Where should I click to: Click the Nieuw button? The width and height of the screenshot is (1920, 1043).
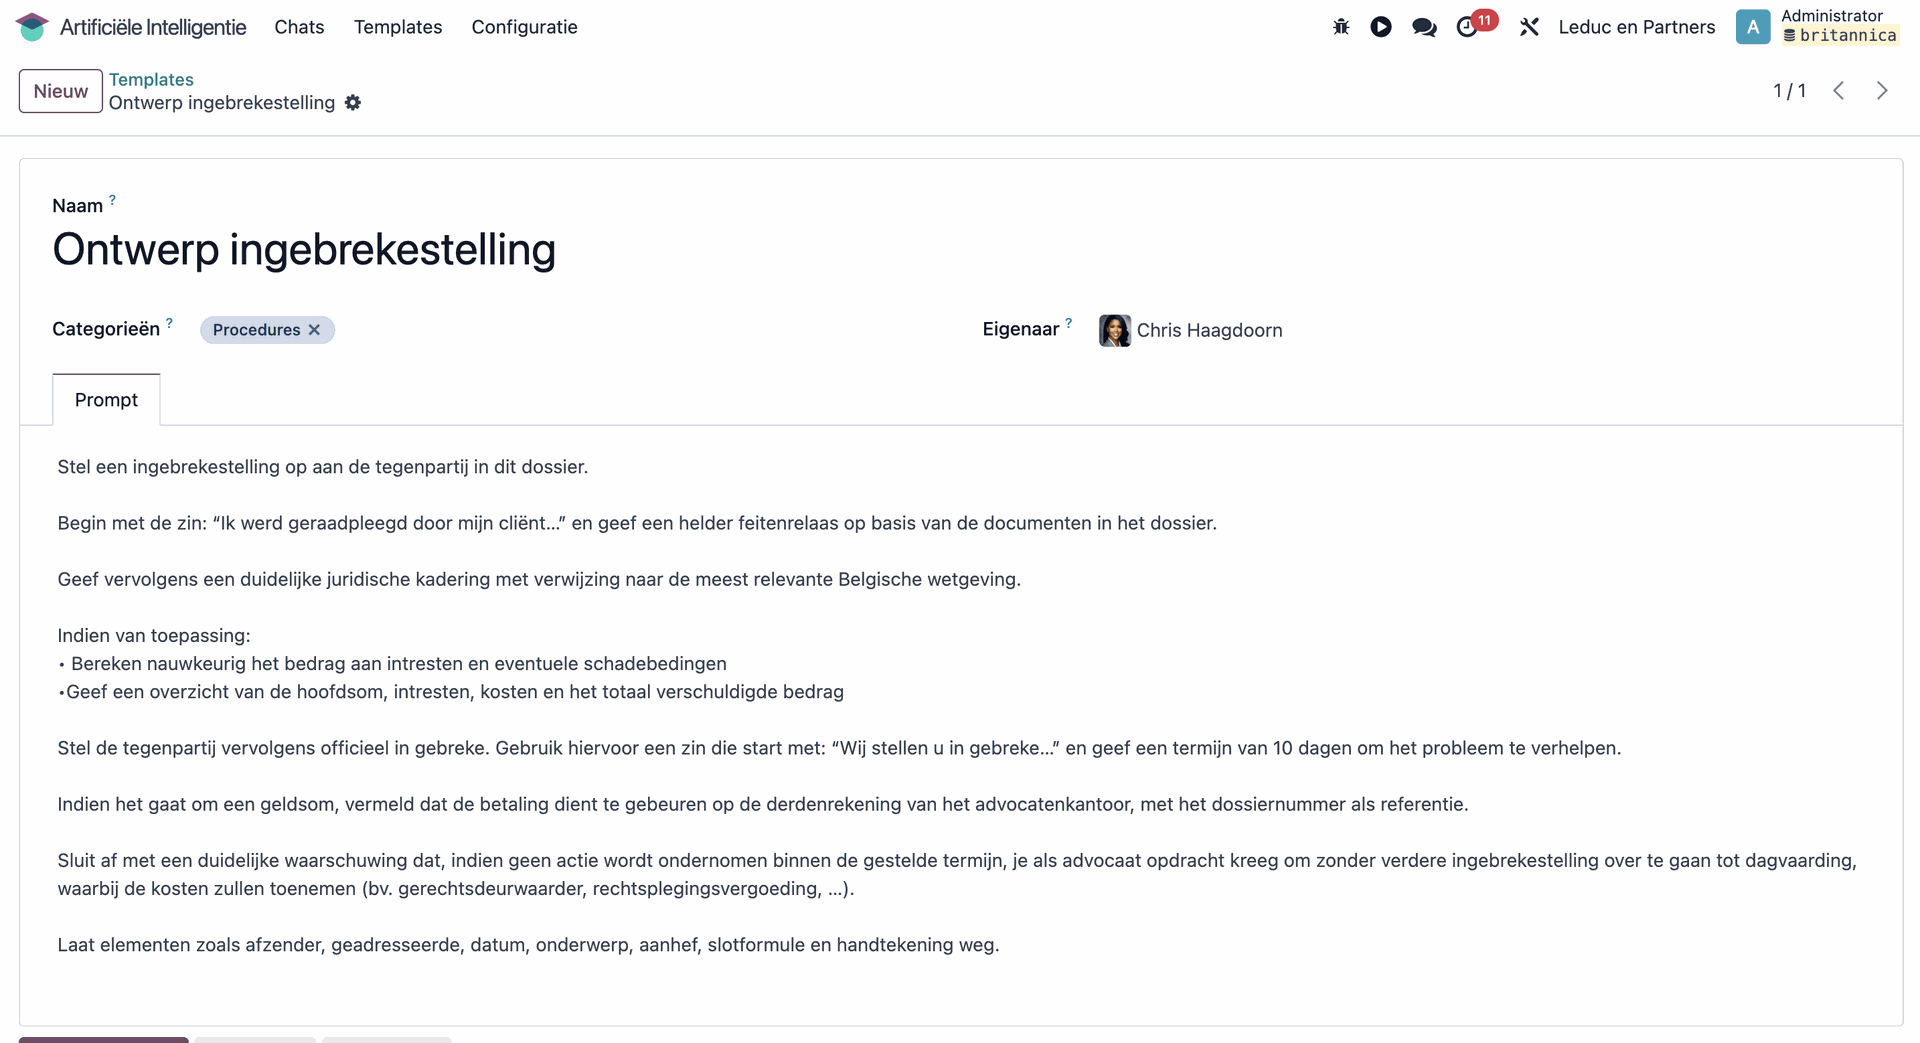(x=60, y=91)
